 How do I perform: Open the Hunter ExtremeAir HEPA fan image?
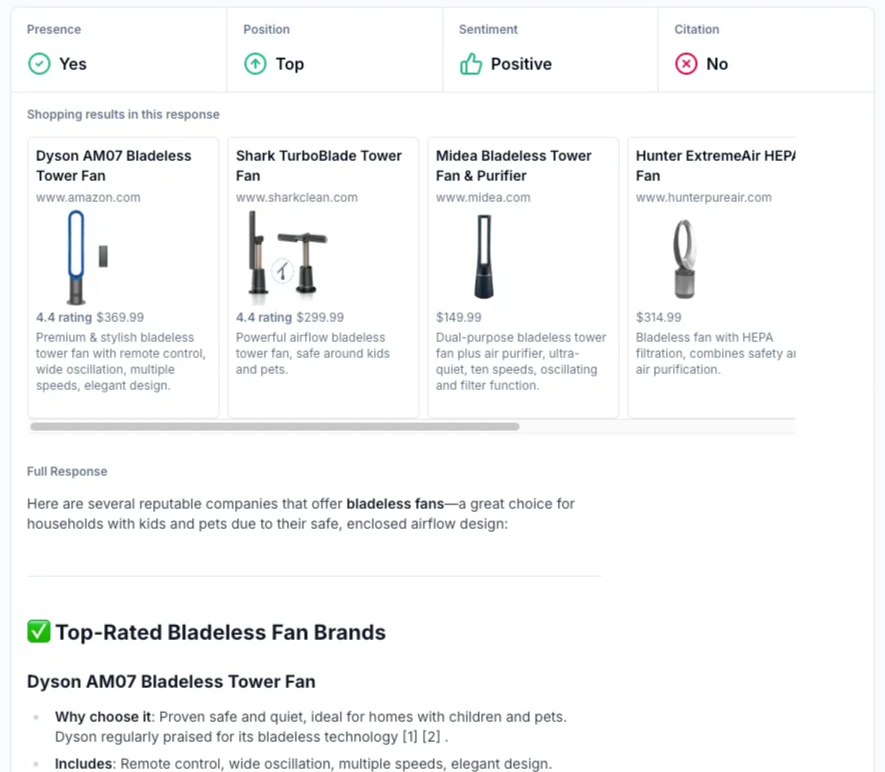684,258
